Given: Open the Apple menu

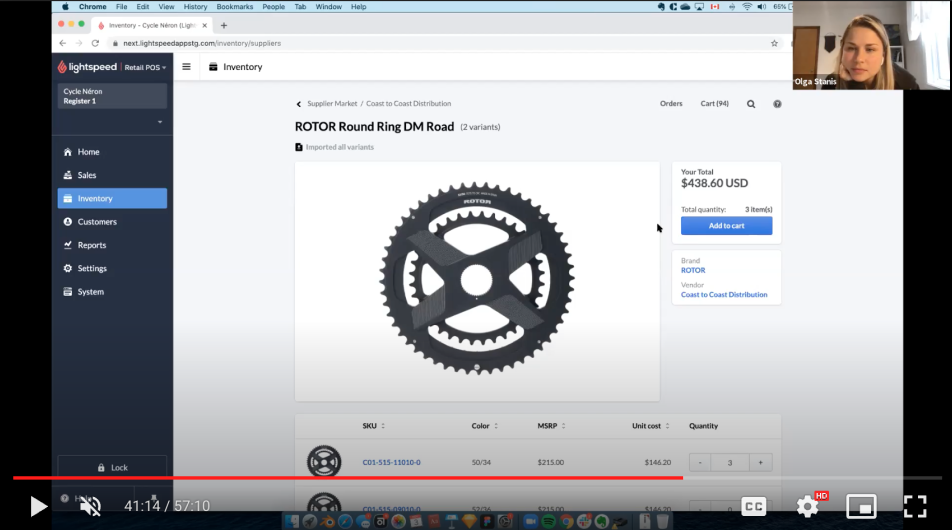Looking at the screenshot, I should 65,7.
